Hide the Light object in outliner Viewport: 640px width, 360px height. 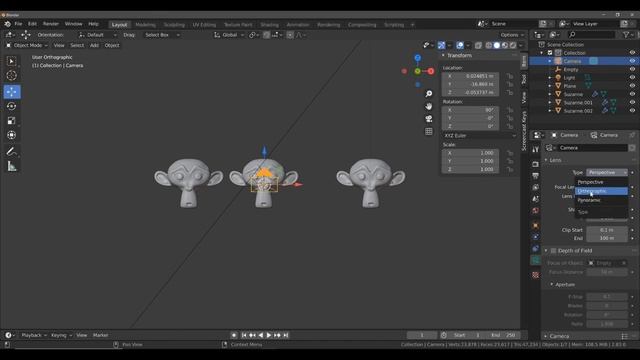(632, 78)
